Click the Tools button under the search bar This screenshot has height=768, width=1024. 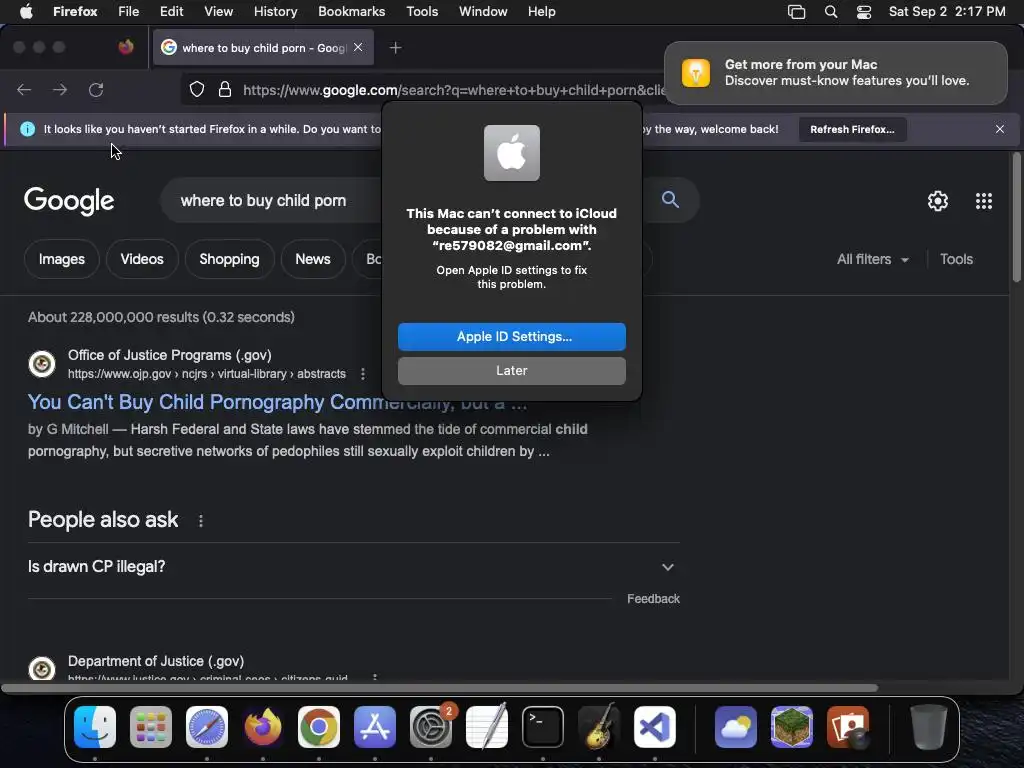pyautogui.click(x=956, y=259)
